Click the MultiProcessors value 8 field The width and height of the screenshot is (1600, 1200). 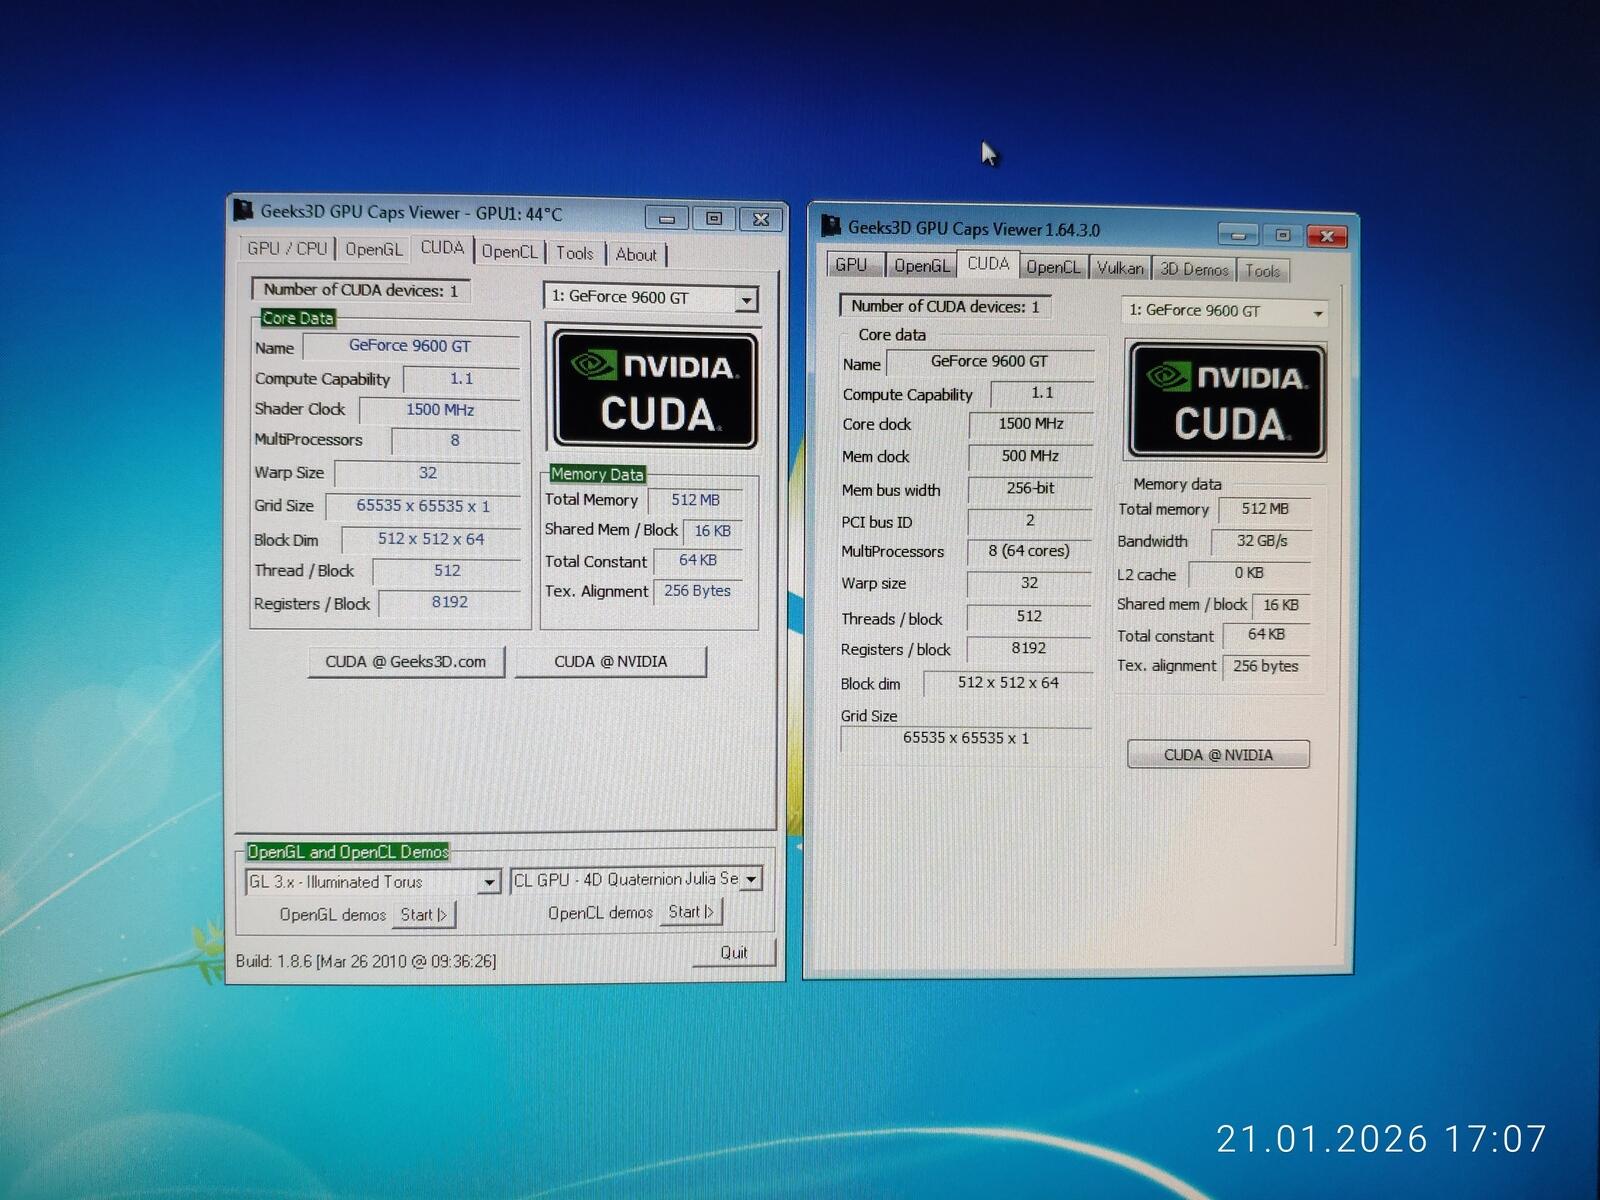456,441
